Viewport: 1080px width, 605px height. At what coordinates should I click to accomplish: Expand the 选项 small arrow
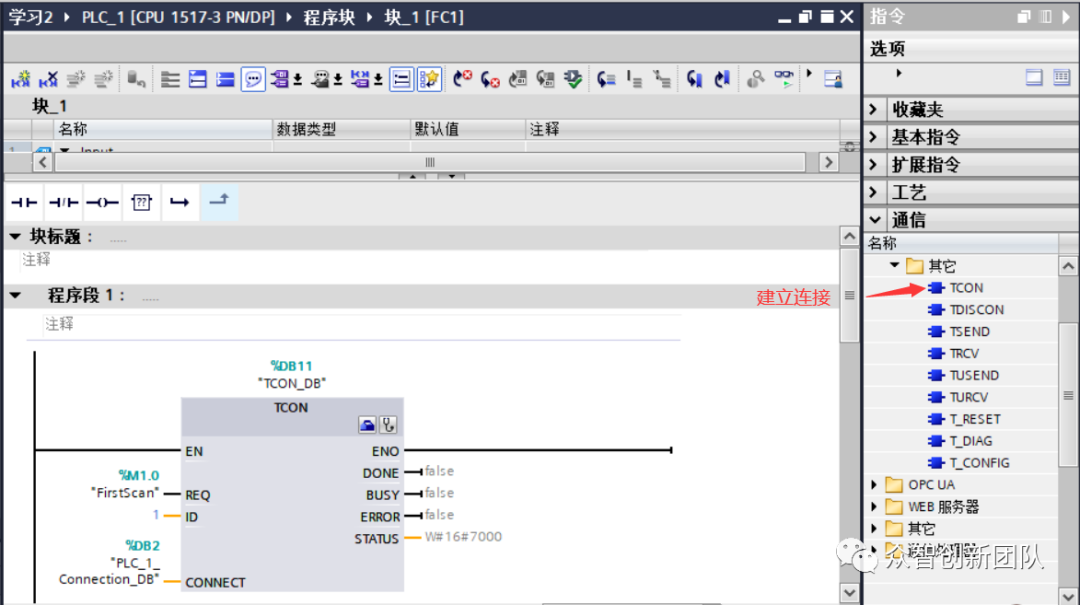click(899, 73)
